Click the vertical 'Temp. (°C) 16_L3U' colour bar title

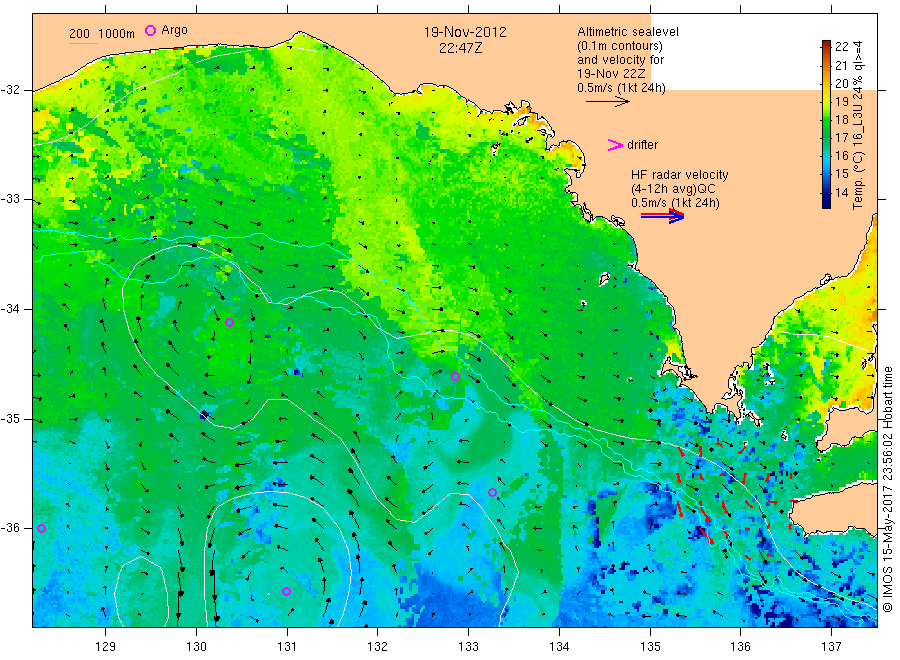858,125
